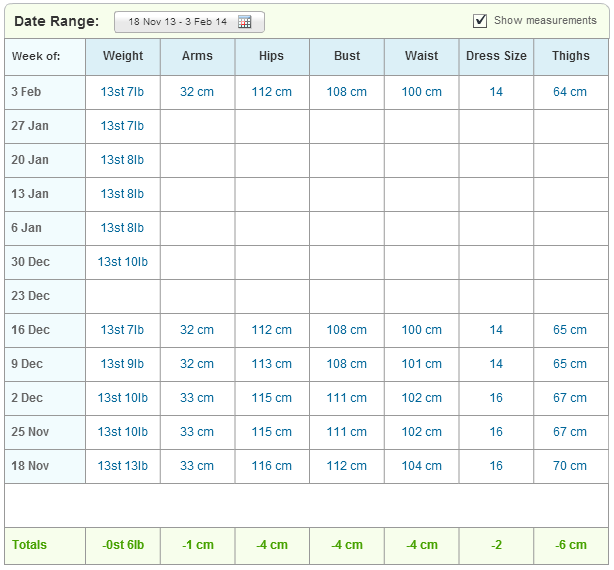Click weight 13st 10lb for 25 Nov
This screenshot has height=570, width=614.
tap(123, 432)
